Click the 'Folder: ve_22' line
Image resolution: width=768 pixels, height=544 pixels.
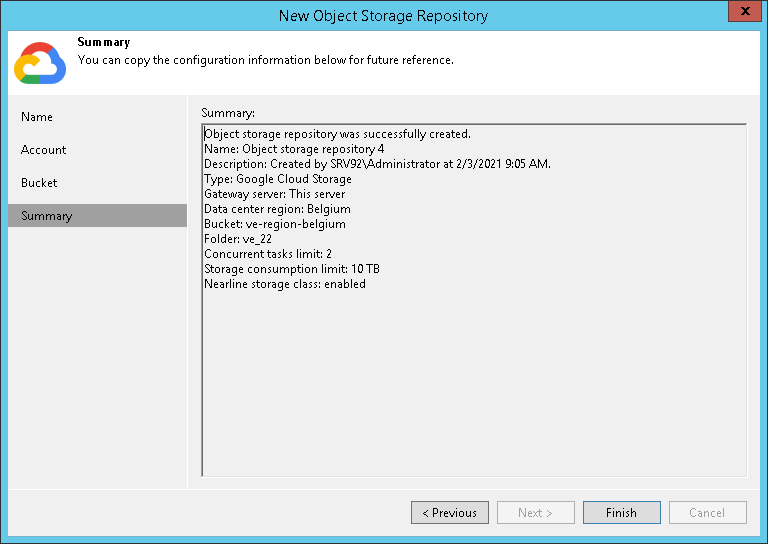pyautogui.click(x=238, y=239)
